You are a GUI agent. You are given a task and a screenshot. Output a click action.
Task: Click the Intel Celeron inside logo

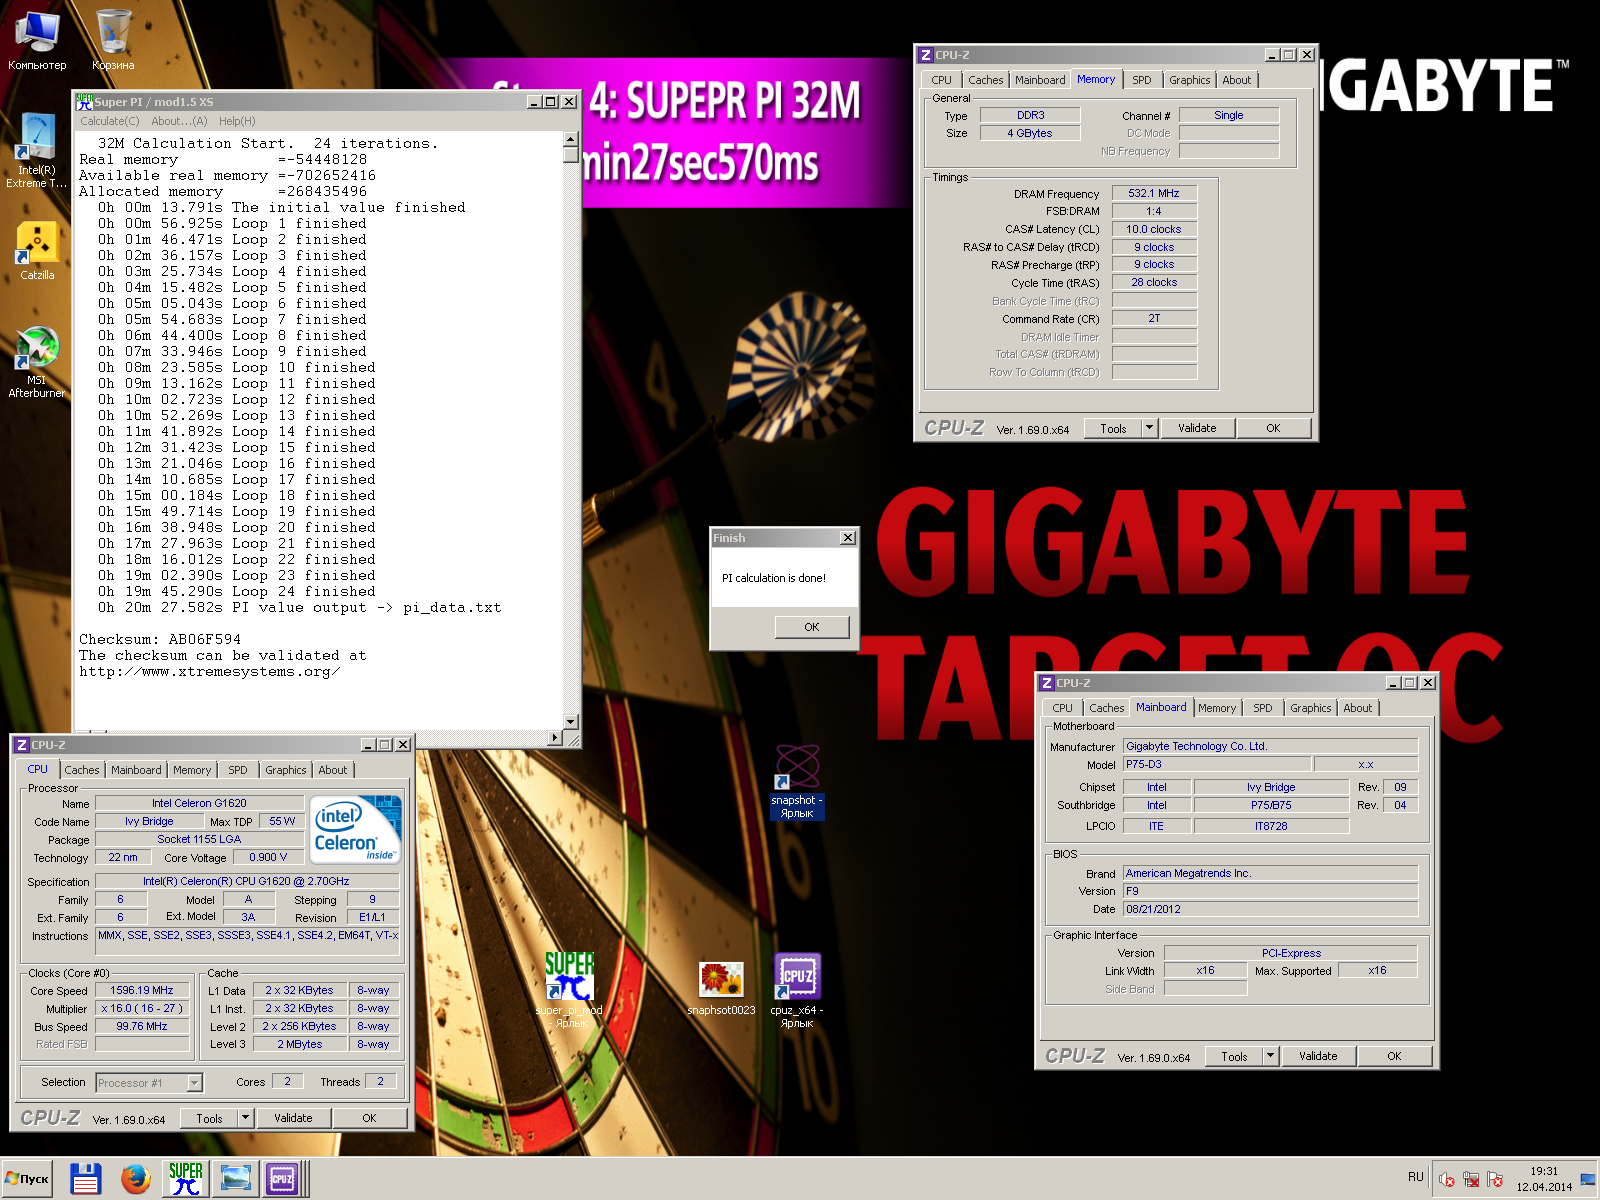point(355,829)
